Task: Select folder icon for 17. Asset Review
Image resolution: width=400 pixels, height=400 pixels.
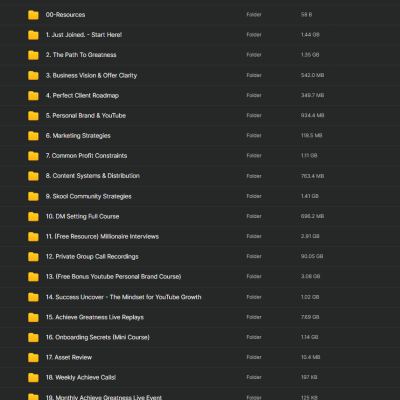Action: [x=33, y=358]
